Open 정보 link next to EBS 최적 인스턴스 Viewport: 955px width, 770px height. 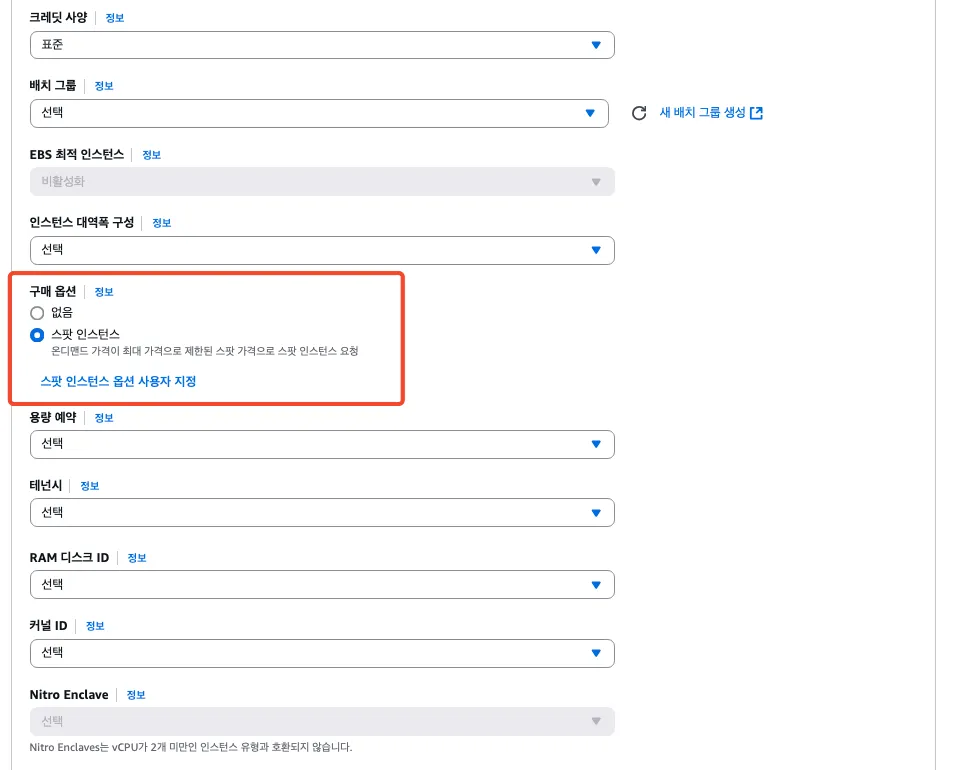[151, 155]
